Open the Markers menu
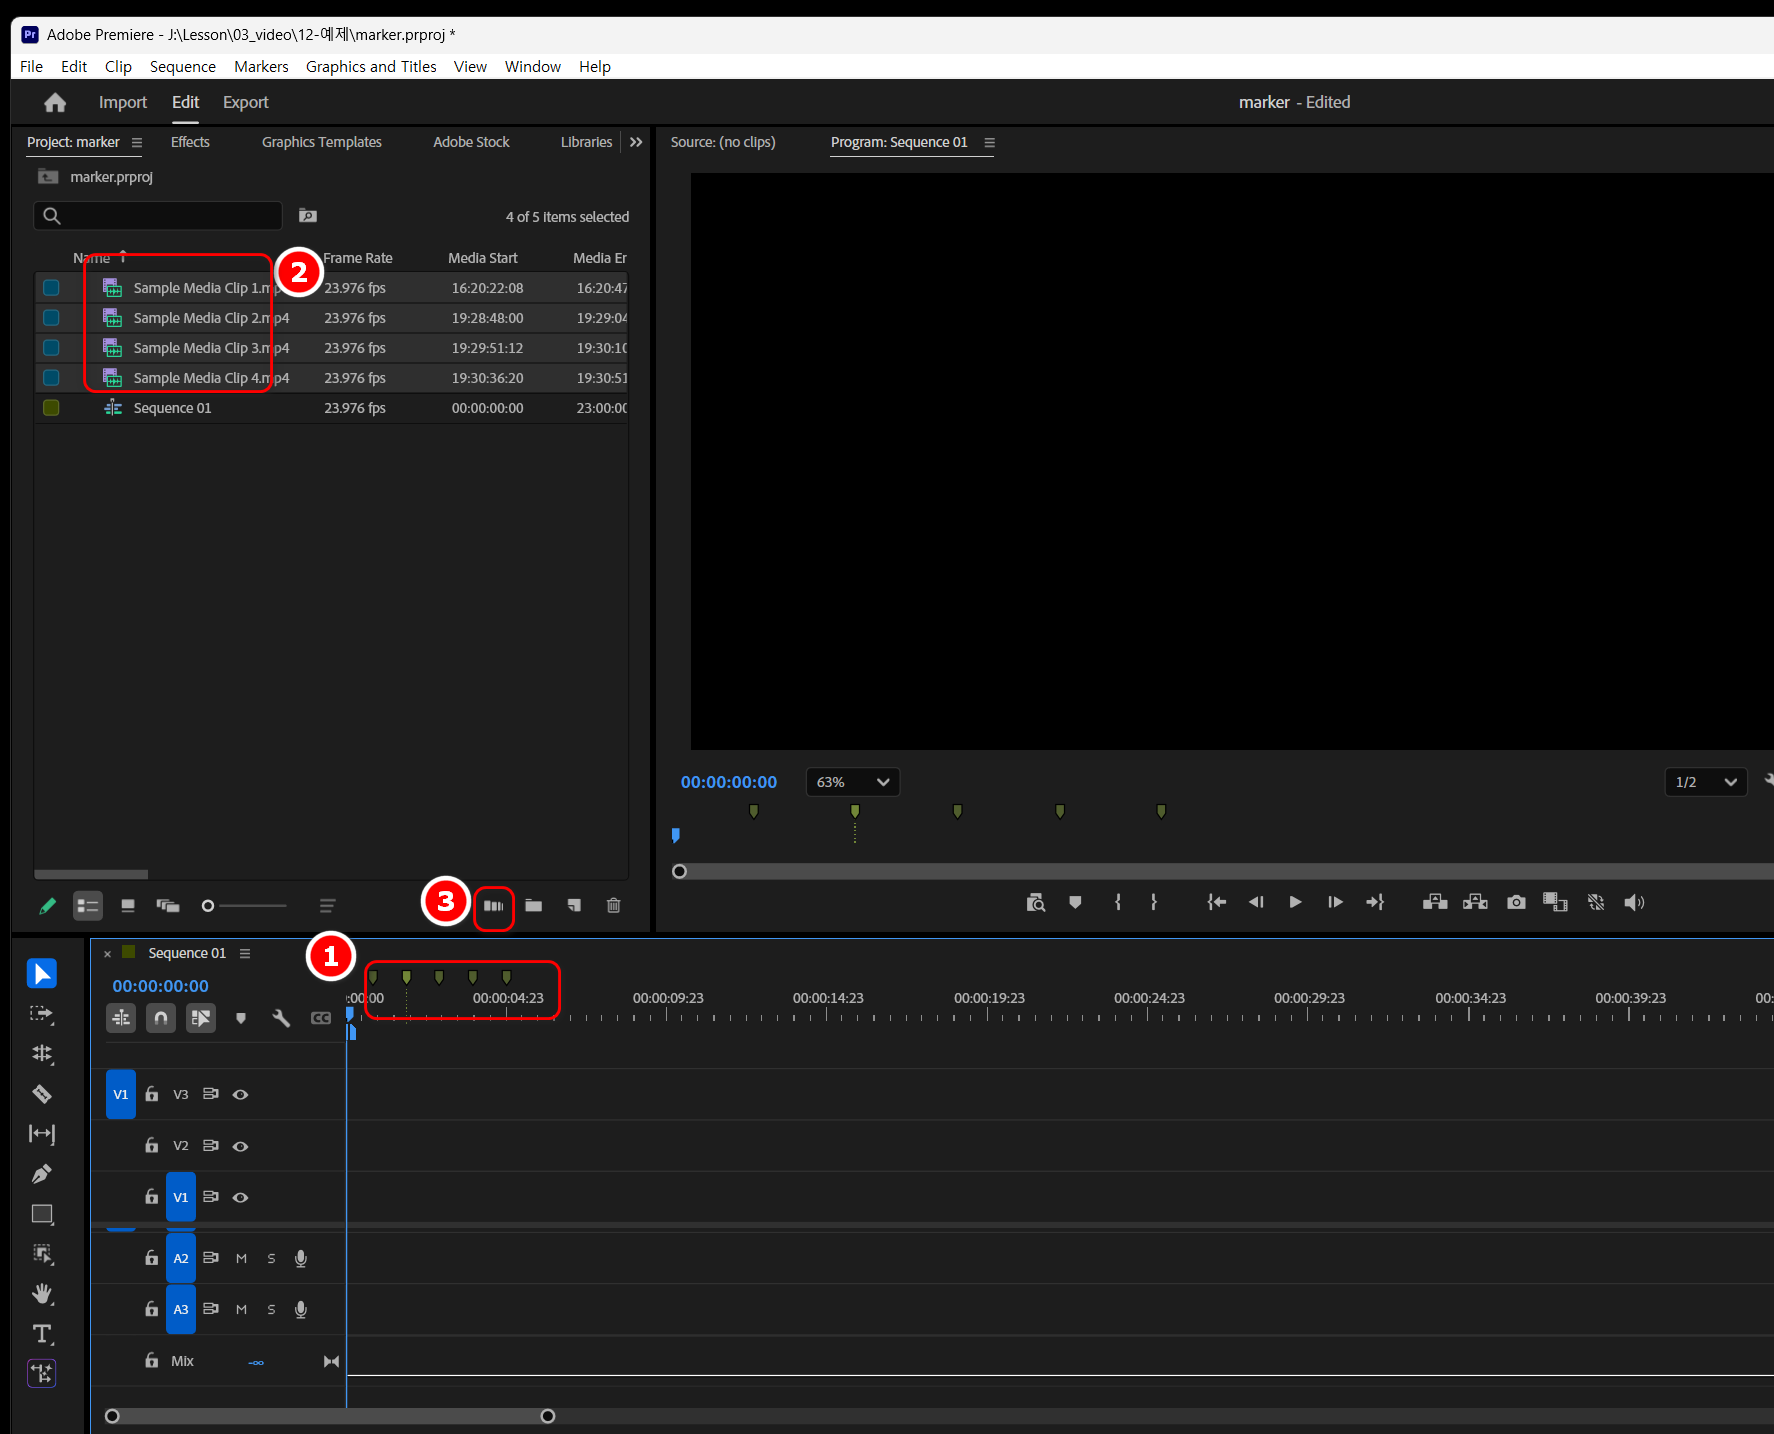 (261, 66)
